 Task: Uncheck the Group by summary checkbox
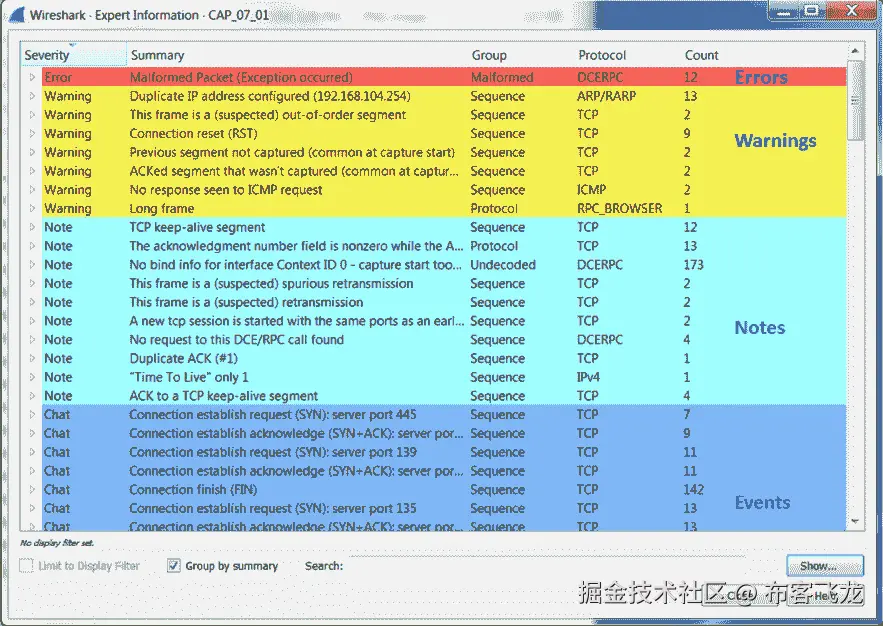pyautogui.click(x=173, y=565)
